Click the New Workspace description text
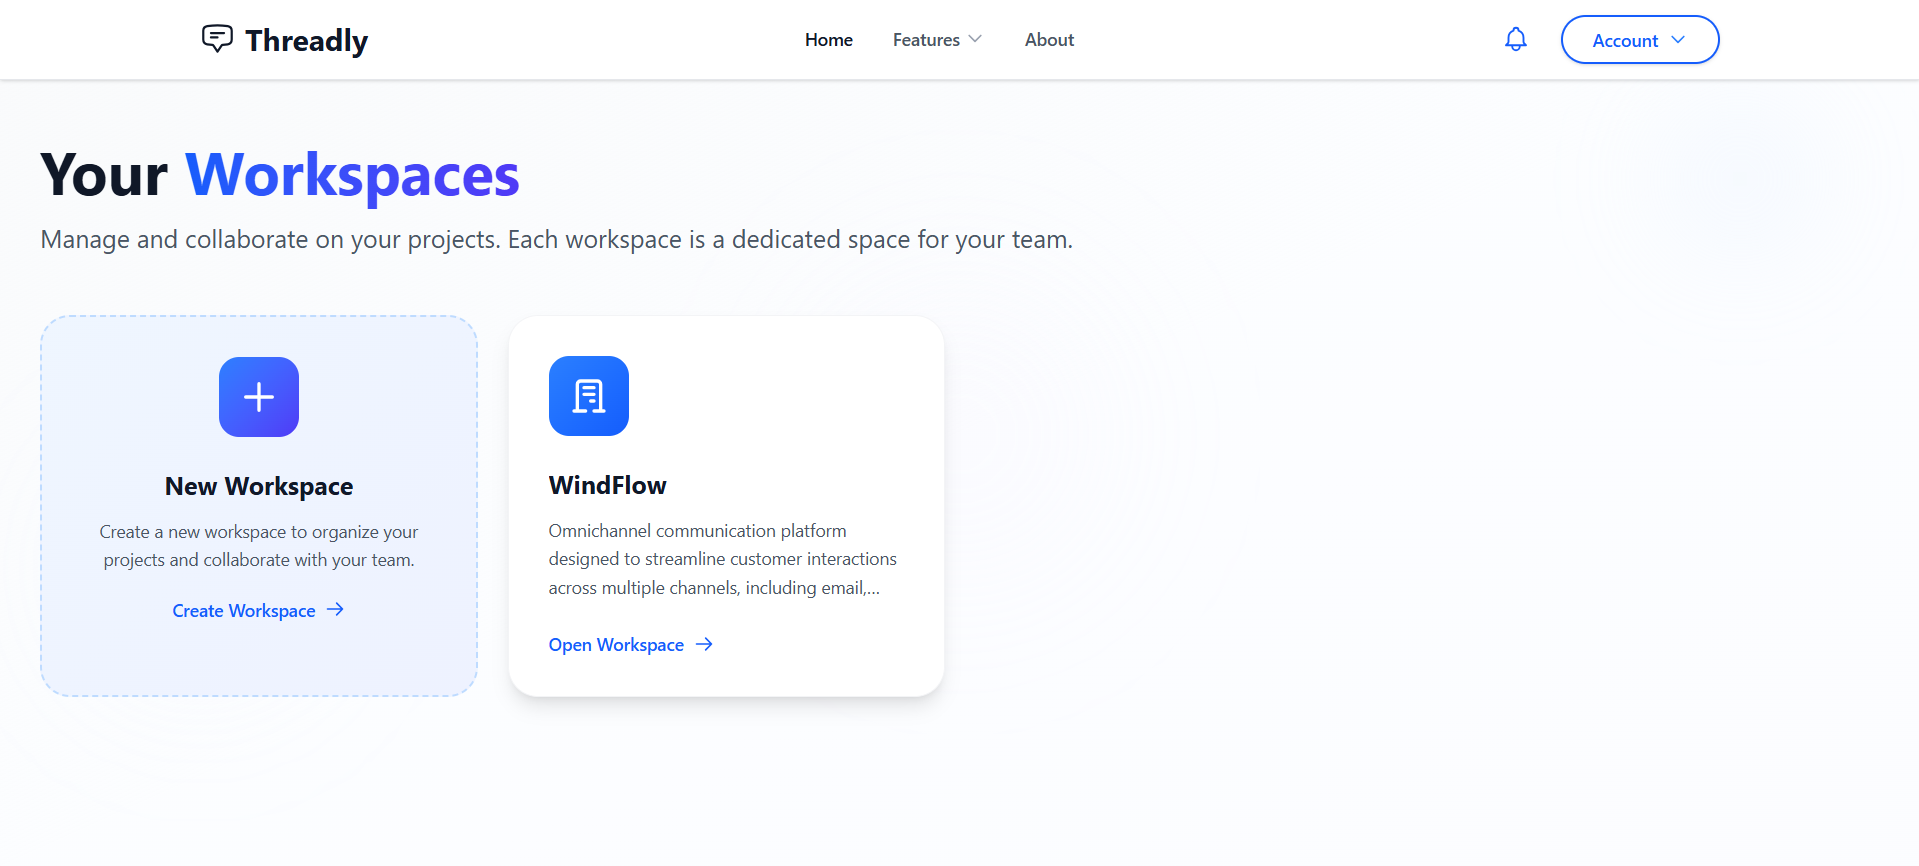Viewport: 1919px width, 866px height. pyautogui.click(x=259, y=546)
